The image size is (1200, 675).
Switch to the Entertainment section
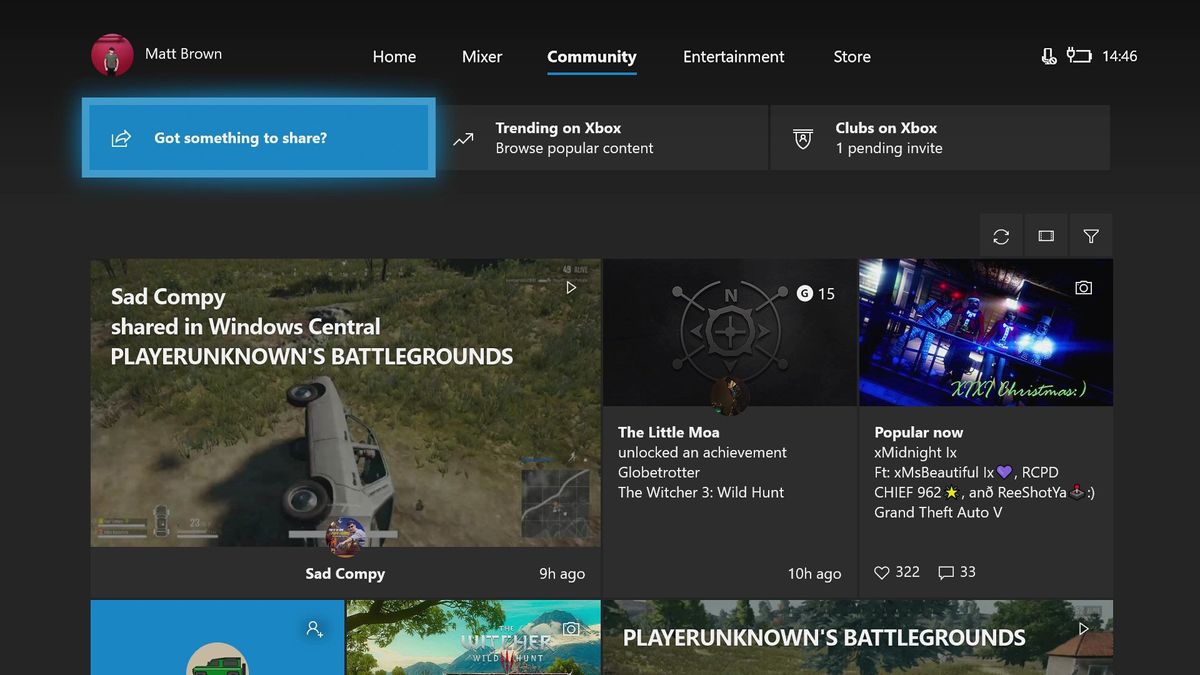(733, 57)
